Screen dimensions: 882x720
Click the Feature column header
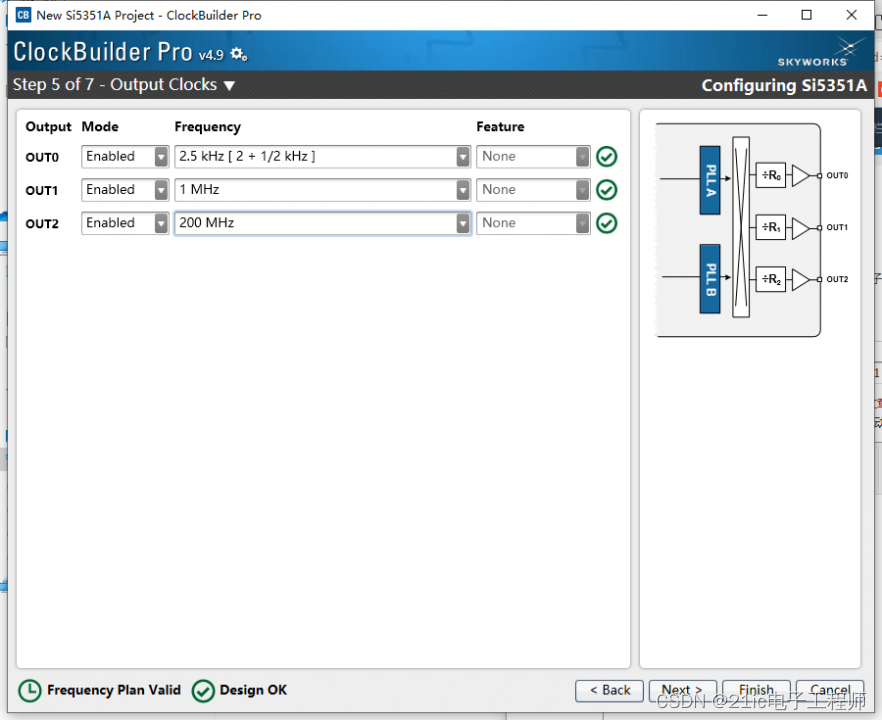pos(500,127)
